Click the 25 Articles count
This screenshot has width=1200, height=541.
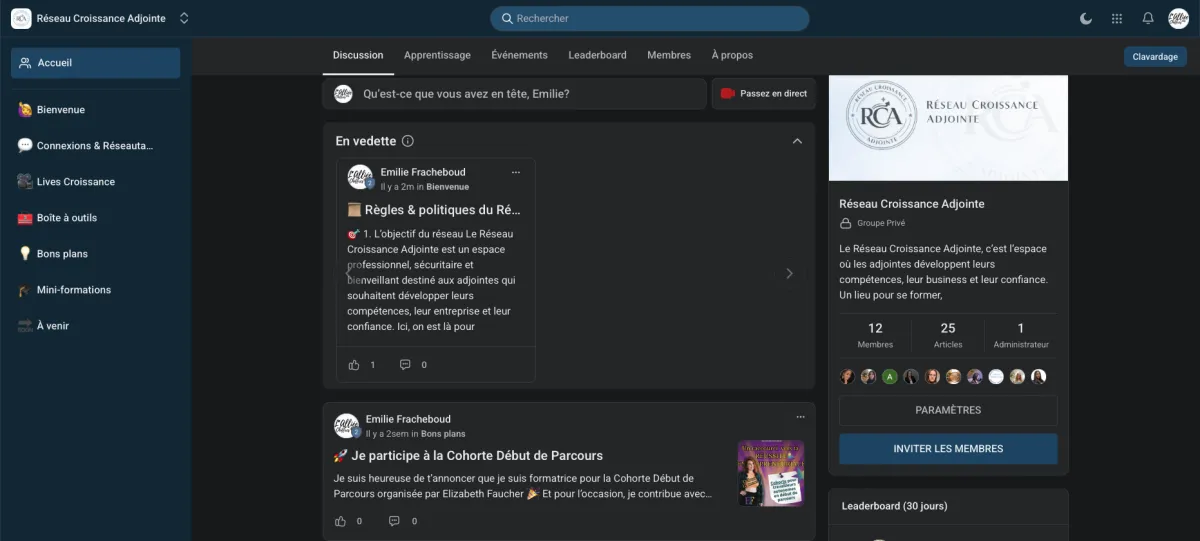(948, 335)
